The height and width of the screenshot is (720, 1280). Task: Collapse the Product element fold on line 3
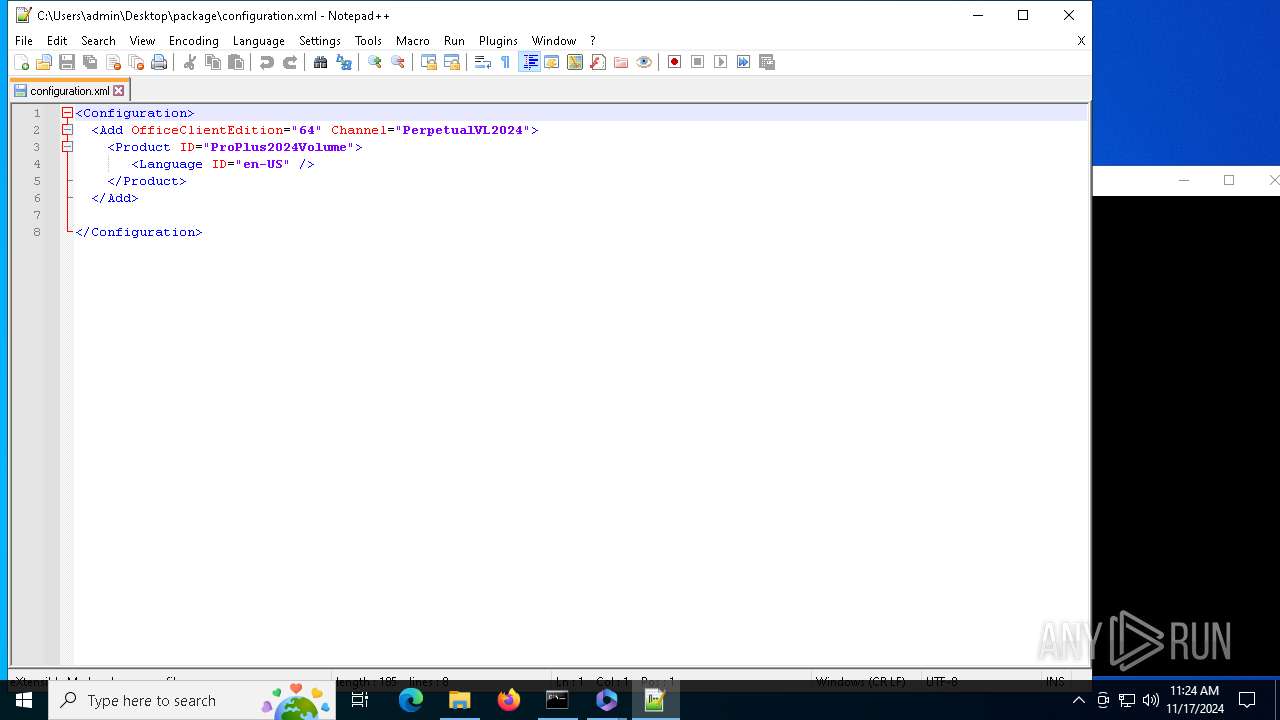point(67,147)
